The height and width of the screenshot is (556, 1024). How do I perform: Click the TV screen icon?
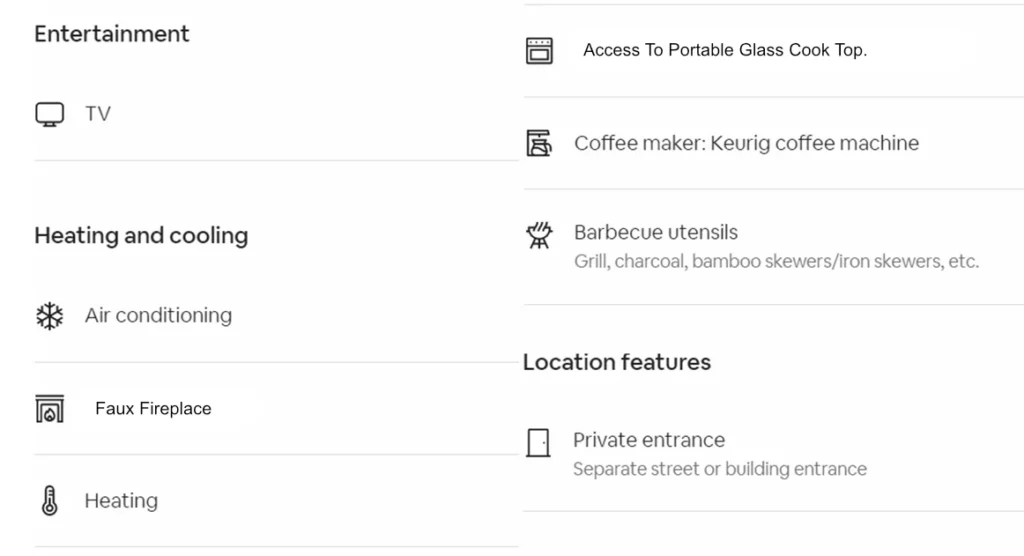point(50,114)
